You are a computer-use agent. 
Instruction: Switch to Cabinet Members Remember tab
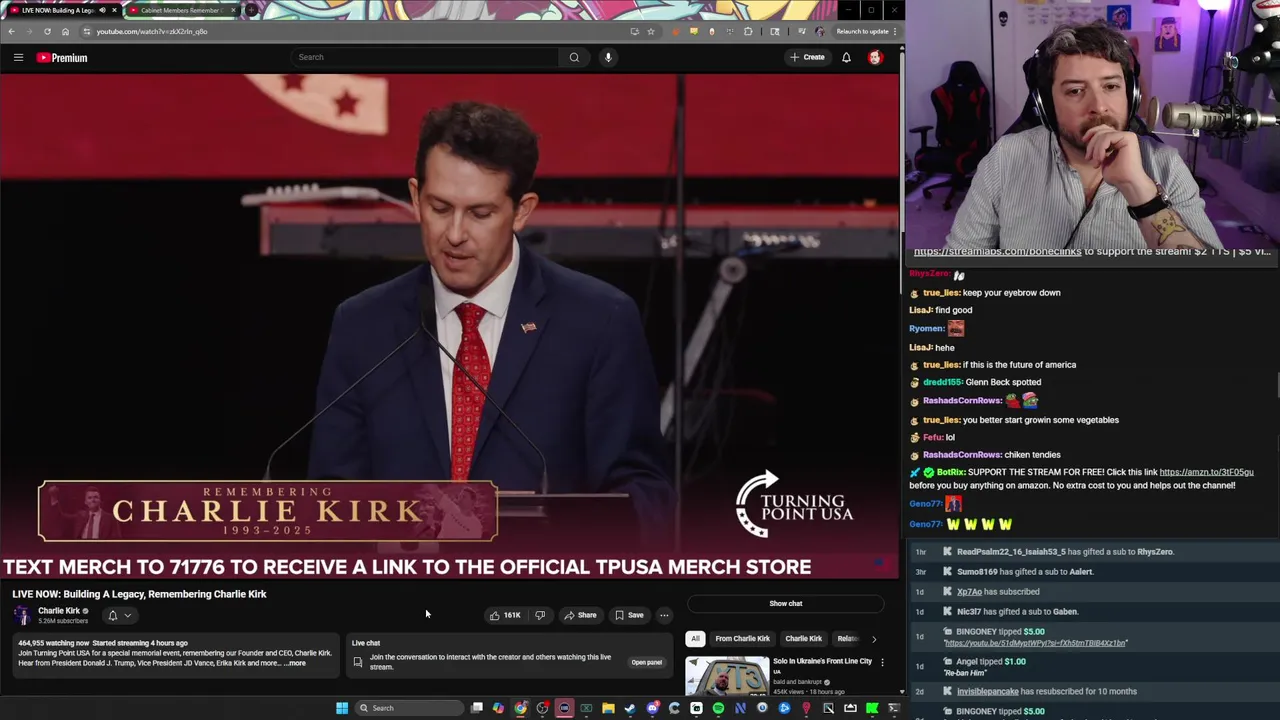pyautogui.click(x=182, y=10)
